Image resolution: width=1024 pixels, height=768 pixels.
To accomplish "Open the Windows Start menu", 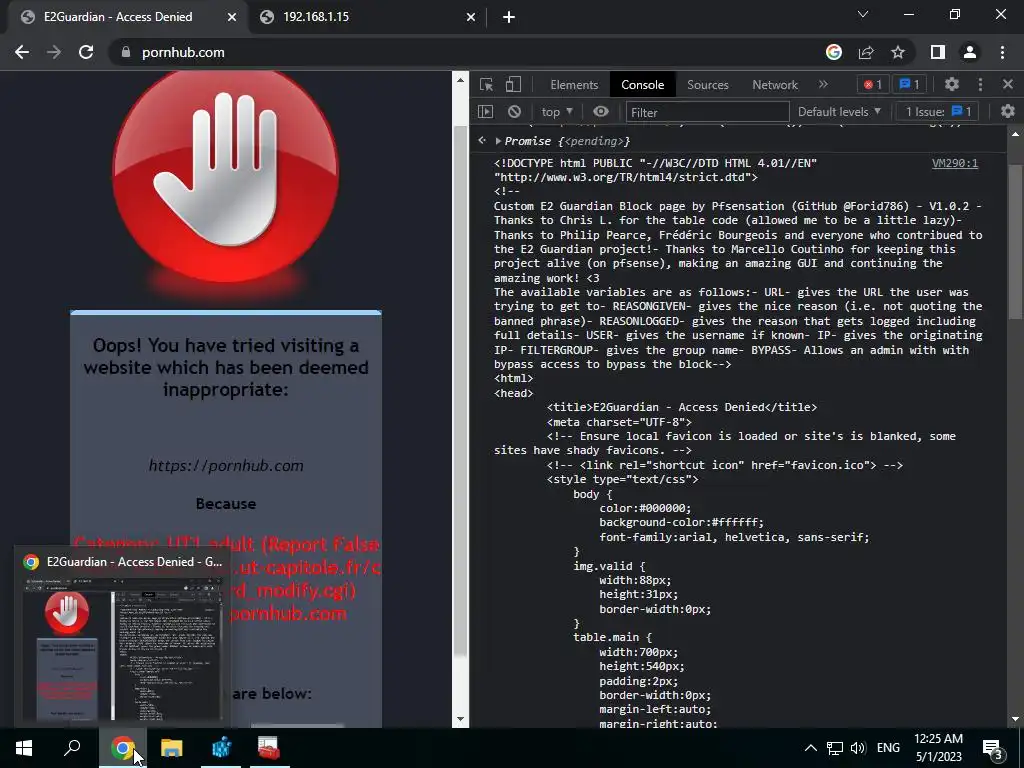I will (x=24, y=748).
